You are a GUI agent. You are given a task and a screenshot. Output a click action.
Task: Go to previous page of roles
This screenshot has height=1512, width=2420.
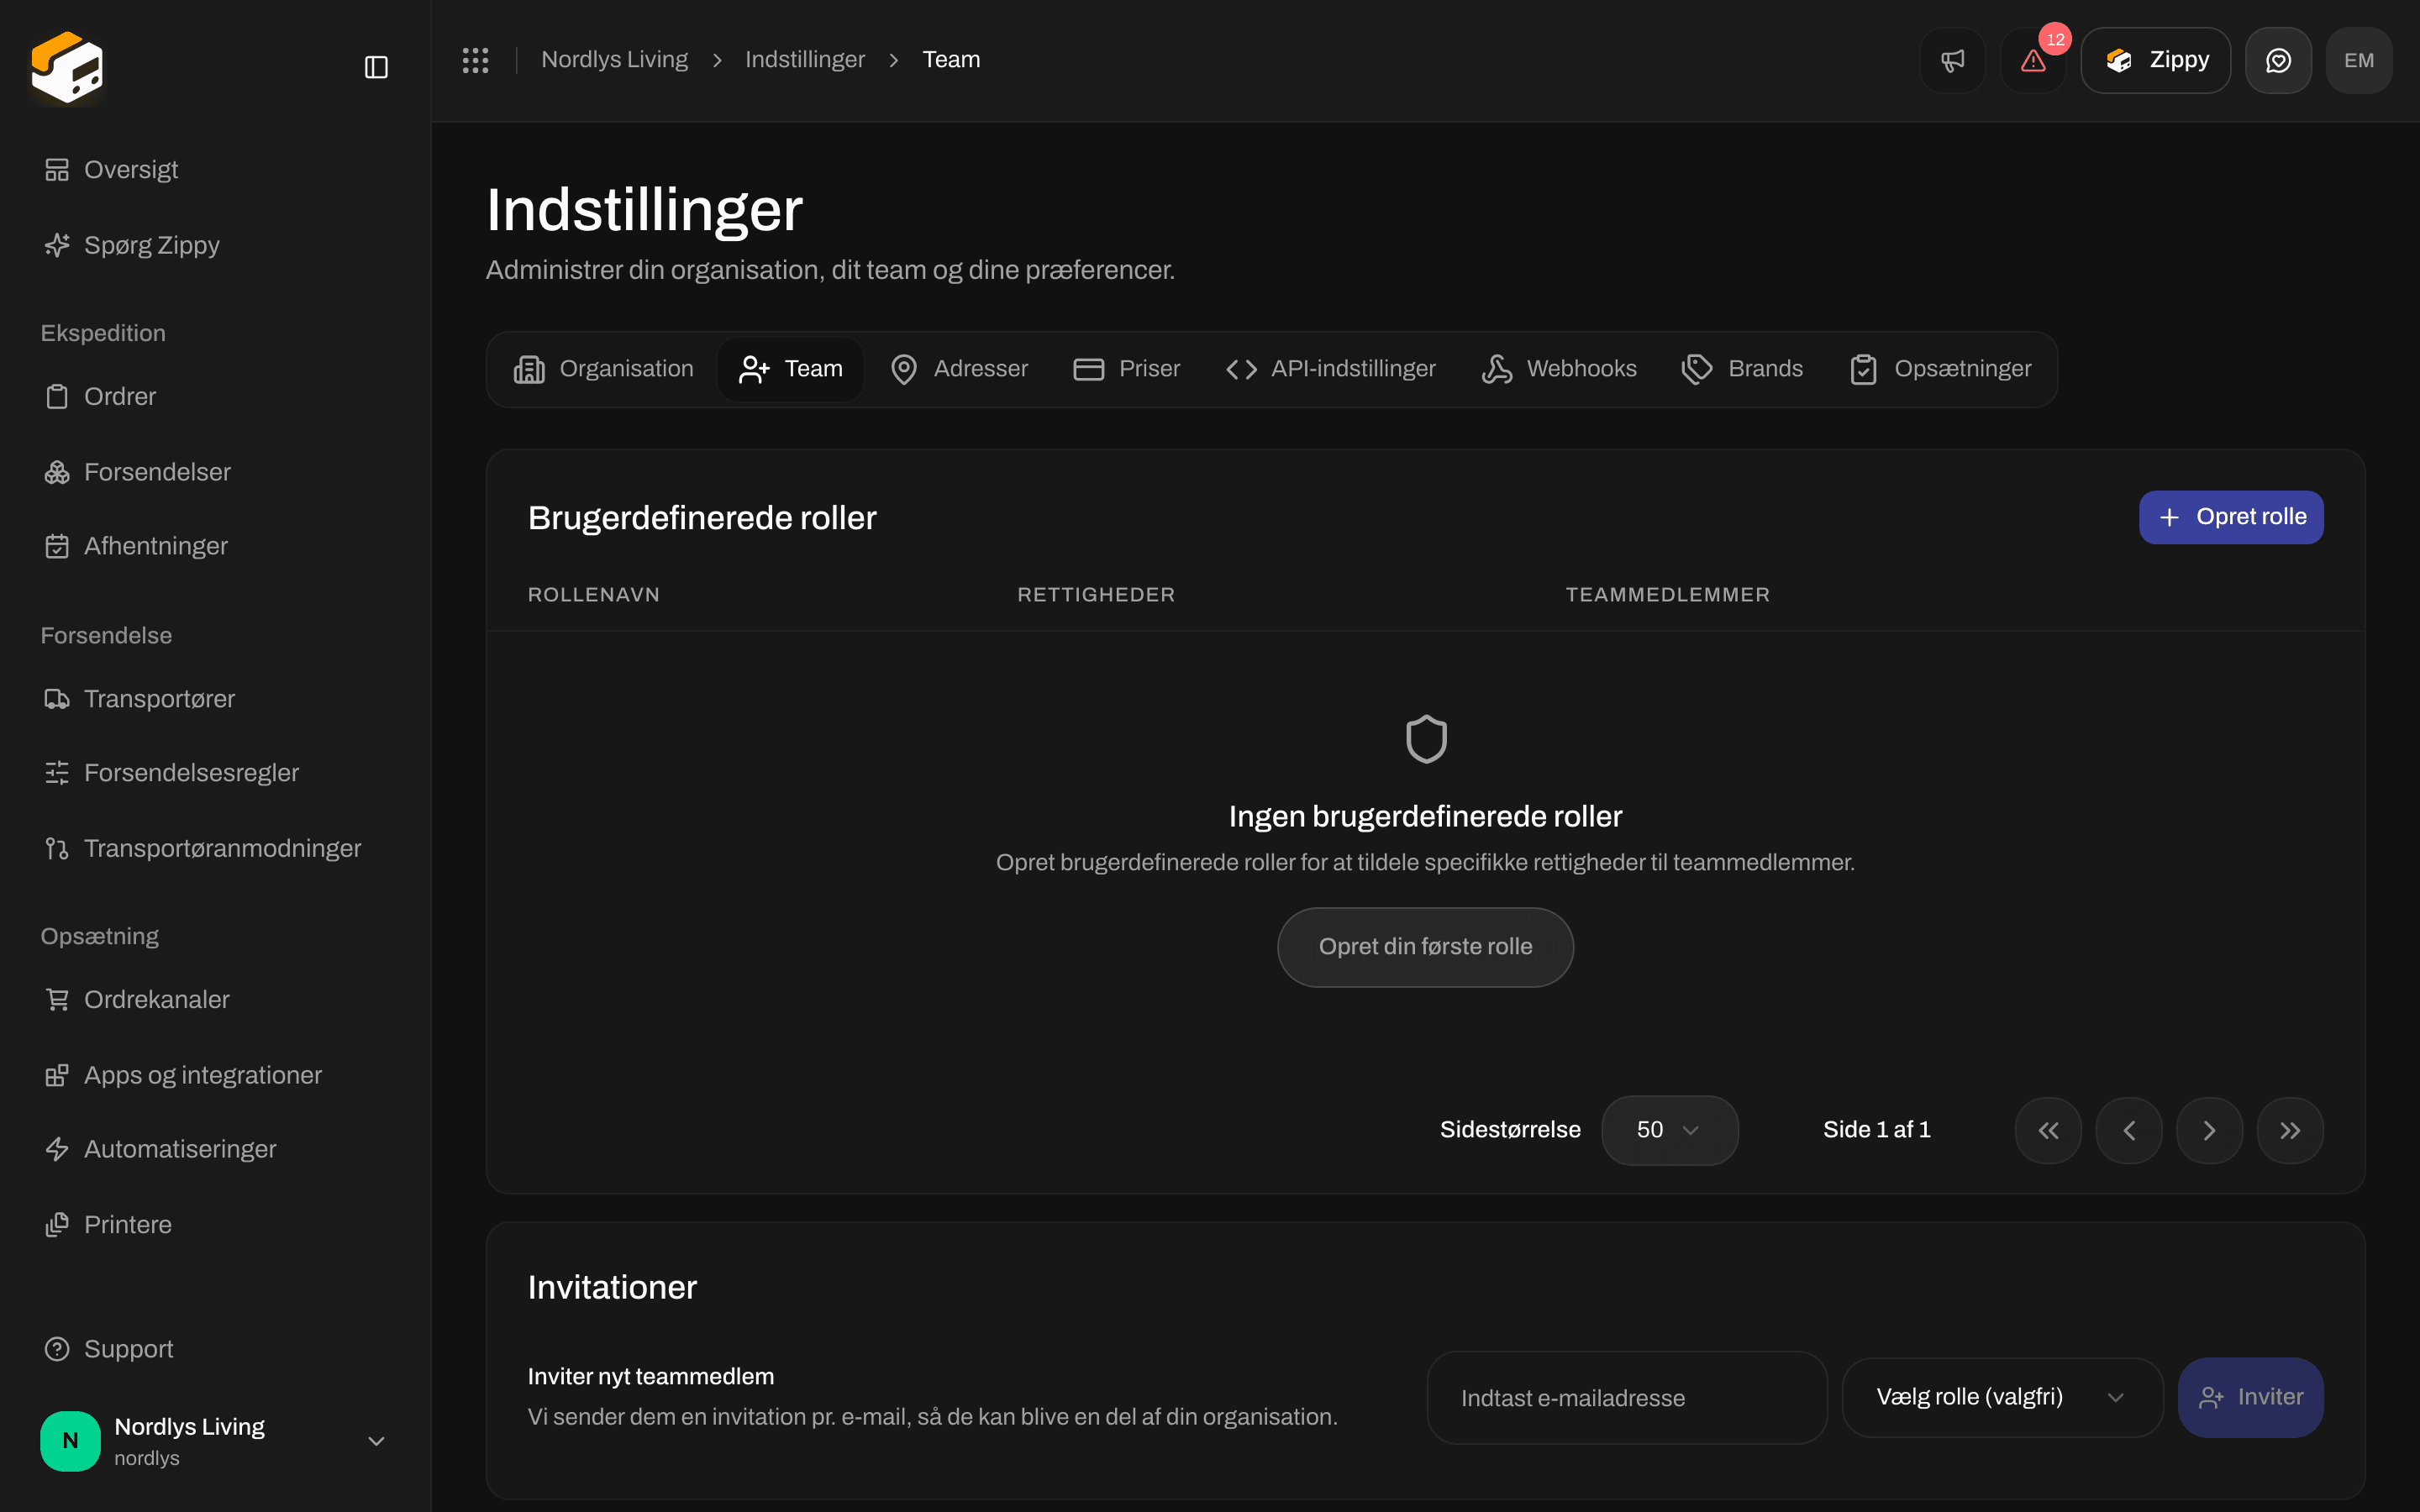pos(2129,1130)
